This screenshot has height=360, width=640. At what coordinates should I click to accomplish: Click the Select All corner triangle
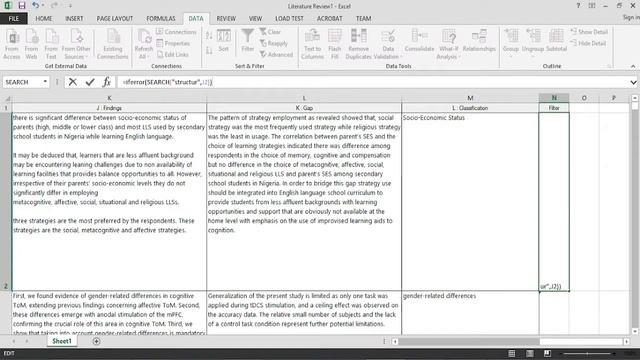7,98
